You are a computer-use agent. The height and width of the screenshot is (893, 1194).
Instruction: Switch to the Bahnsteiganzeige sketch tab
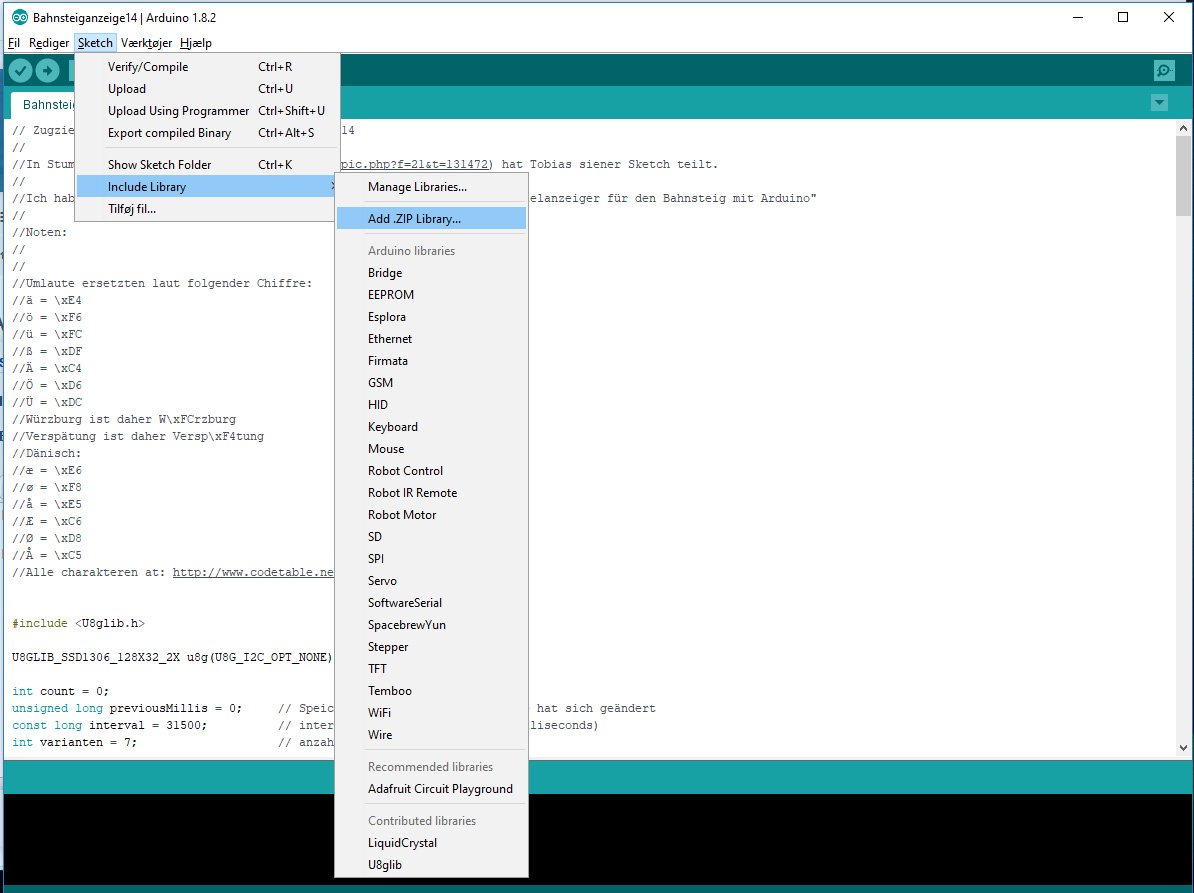pyautogui.click(x=44, y=105)
